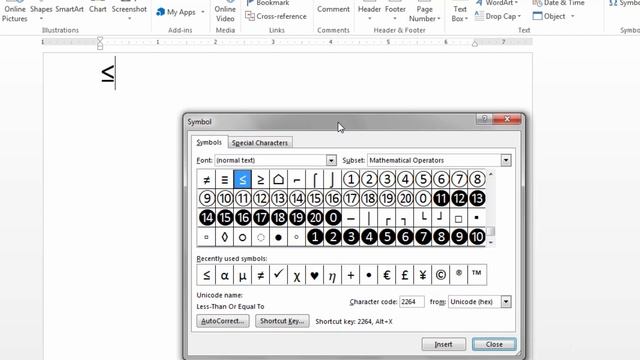Select the circled number 15 symbol

(x=315, y=198)
